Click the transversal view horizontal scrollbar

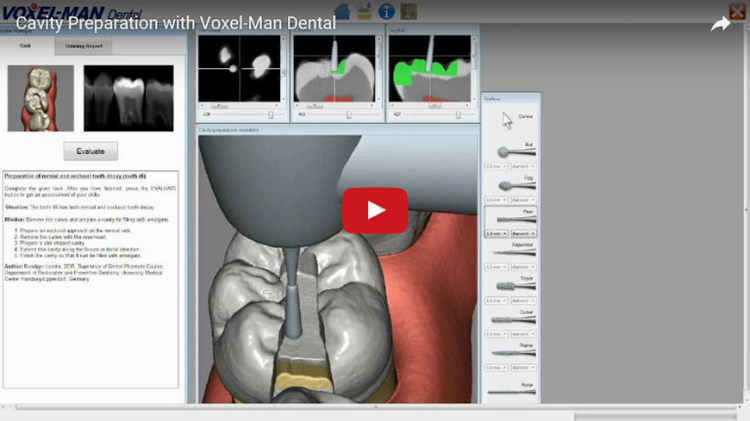point(239,105)
